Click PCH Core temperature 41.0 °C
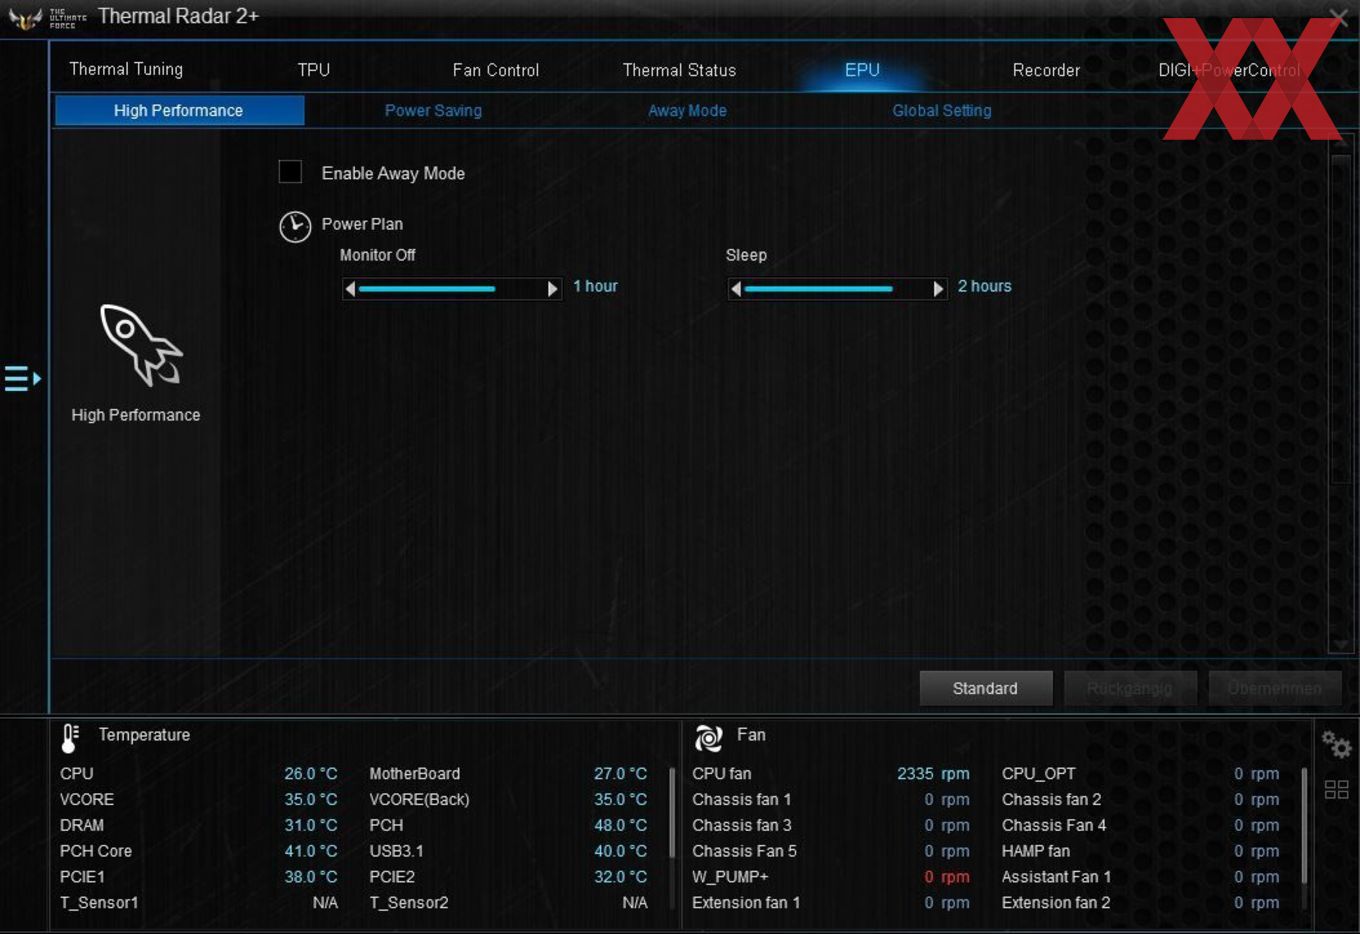 pyautogui.click(x=311, y=851)
